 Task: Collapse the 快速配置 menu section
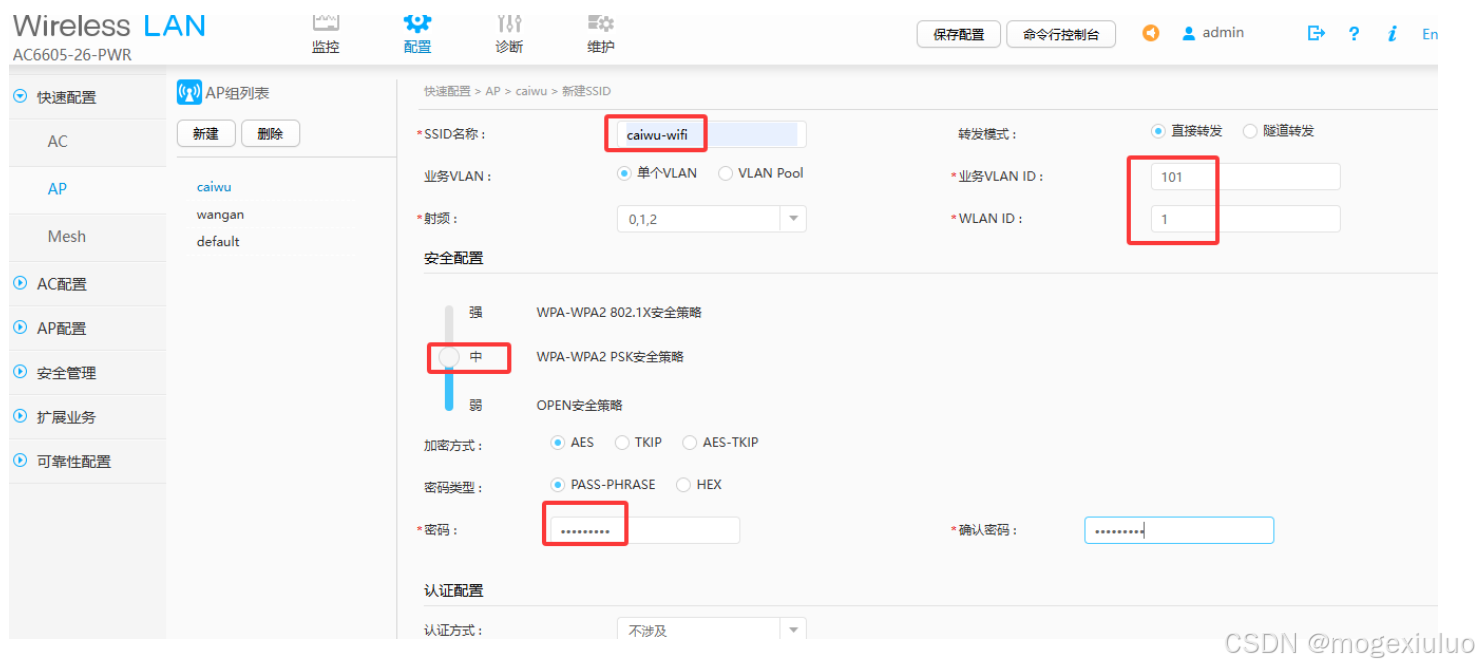[19, 97]
